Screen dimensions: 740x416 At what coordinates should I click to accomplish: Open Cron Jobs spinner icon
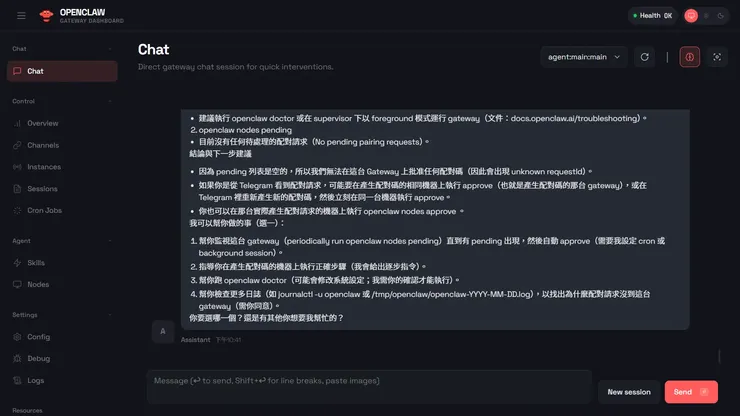tap(17, 211)
